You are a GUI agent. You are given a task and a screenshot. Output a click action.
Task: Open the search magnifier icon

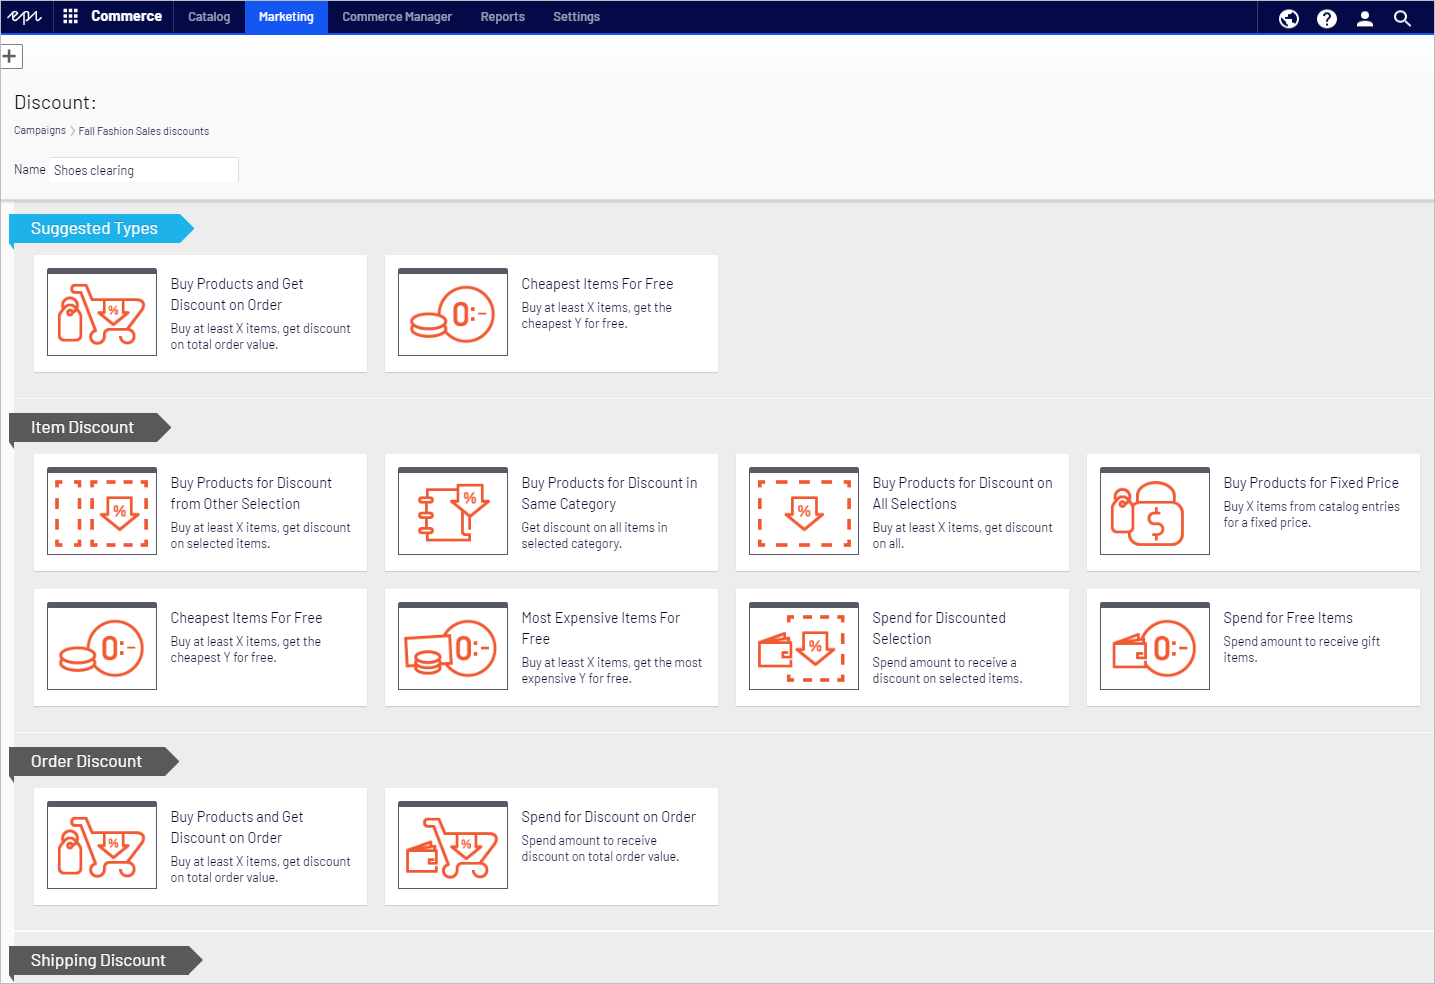click(1403, 18)
